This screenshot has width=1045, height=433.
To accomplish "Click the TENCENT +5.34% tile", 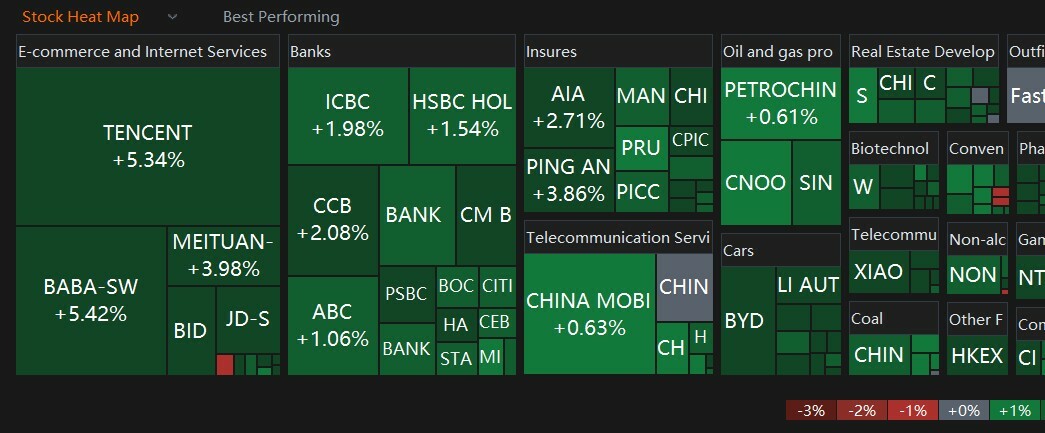I will (x=148, y=146).
